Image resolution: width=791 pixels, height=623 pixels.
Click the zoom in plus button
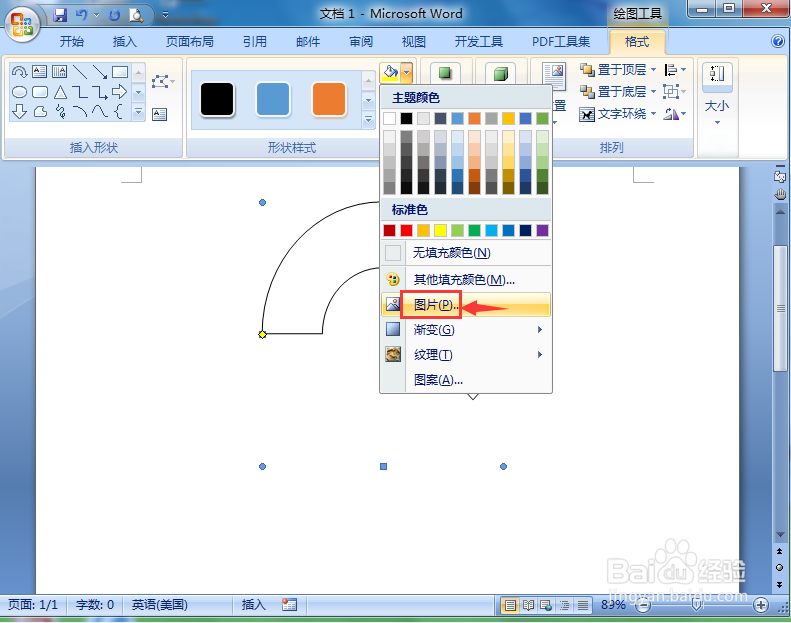761,605
